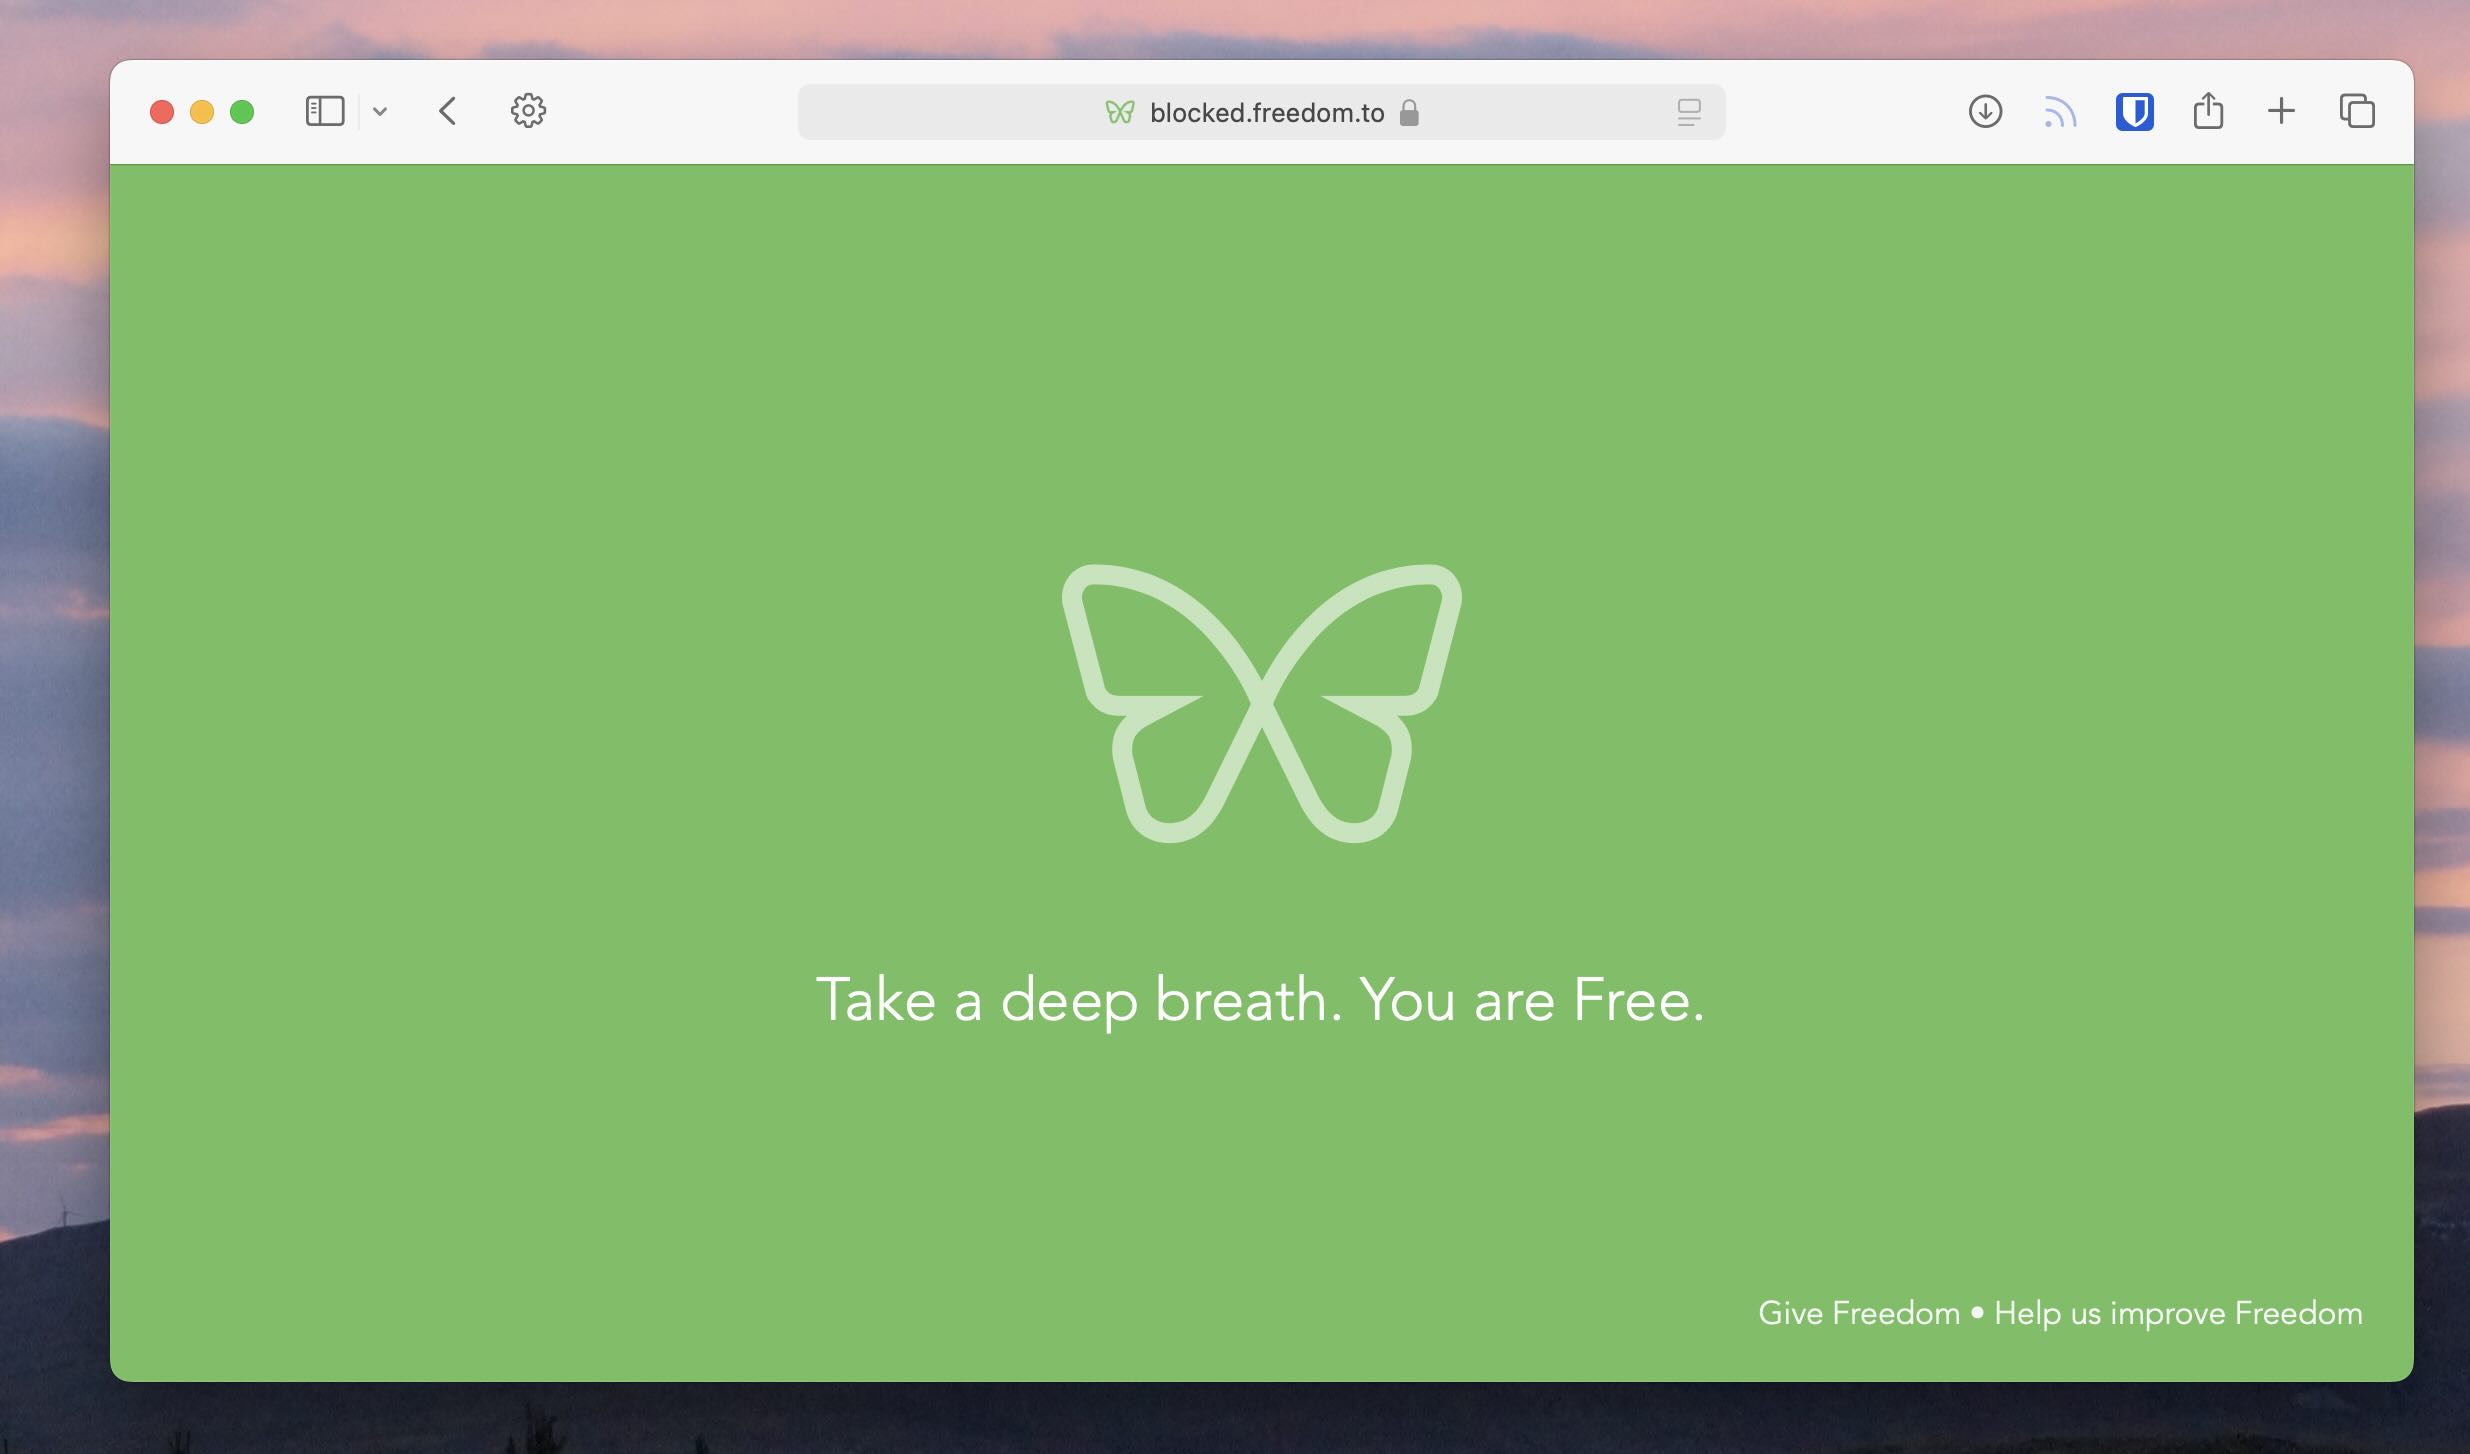This screenshot has height=1454, width=2470.
Task: Show the downloads list
Action: tap(1985, 111)
